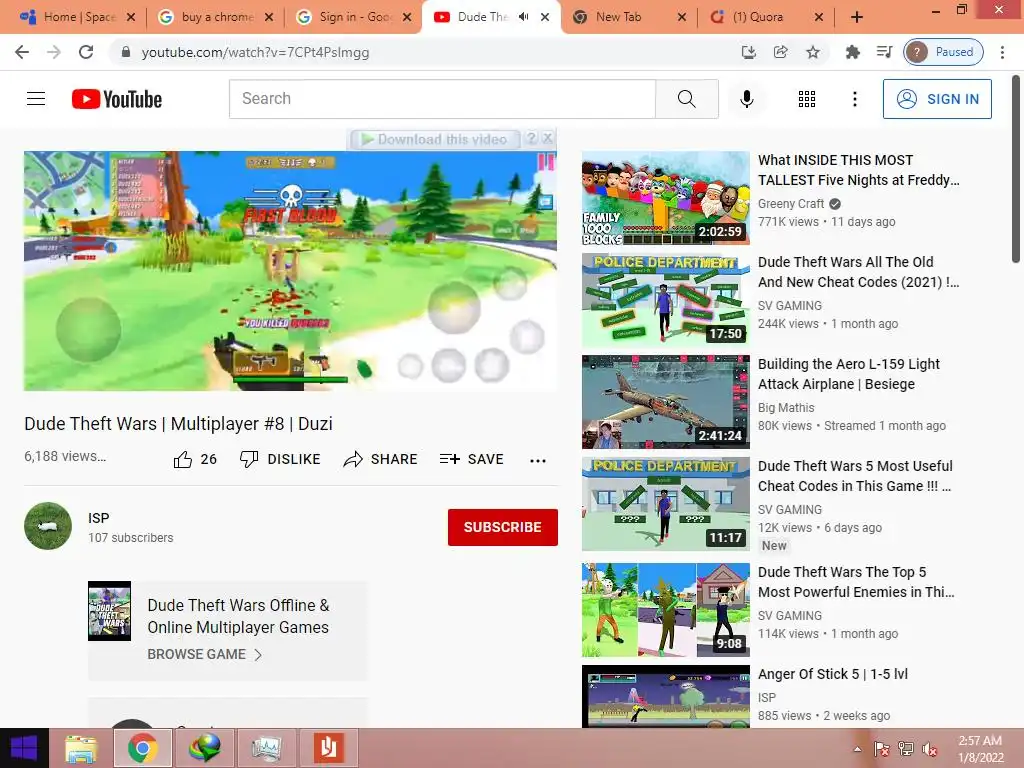The width and height of the screenshot is (1024, 768).
Task: Open Building the Aero L-159 thumbnail
Action: pyautogui.click(x=665, y=402)
